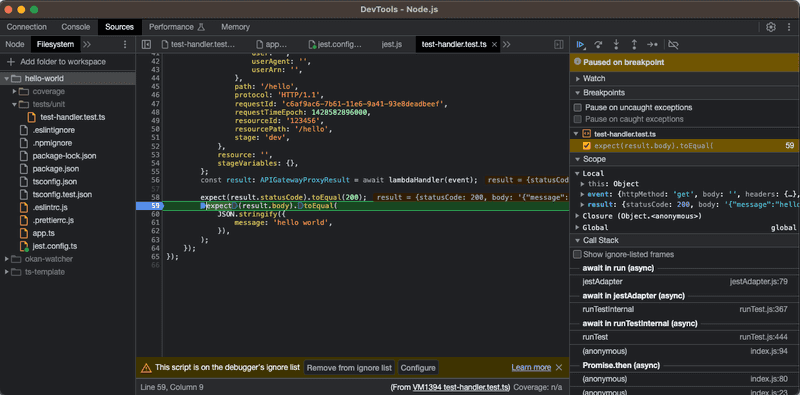This screenshot has height=395, width=800.
Task: Step into next function call
Action: click(x=616, y=45)
